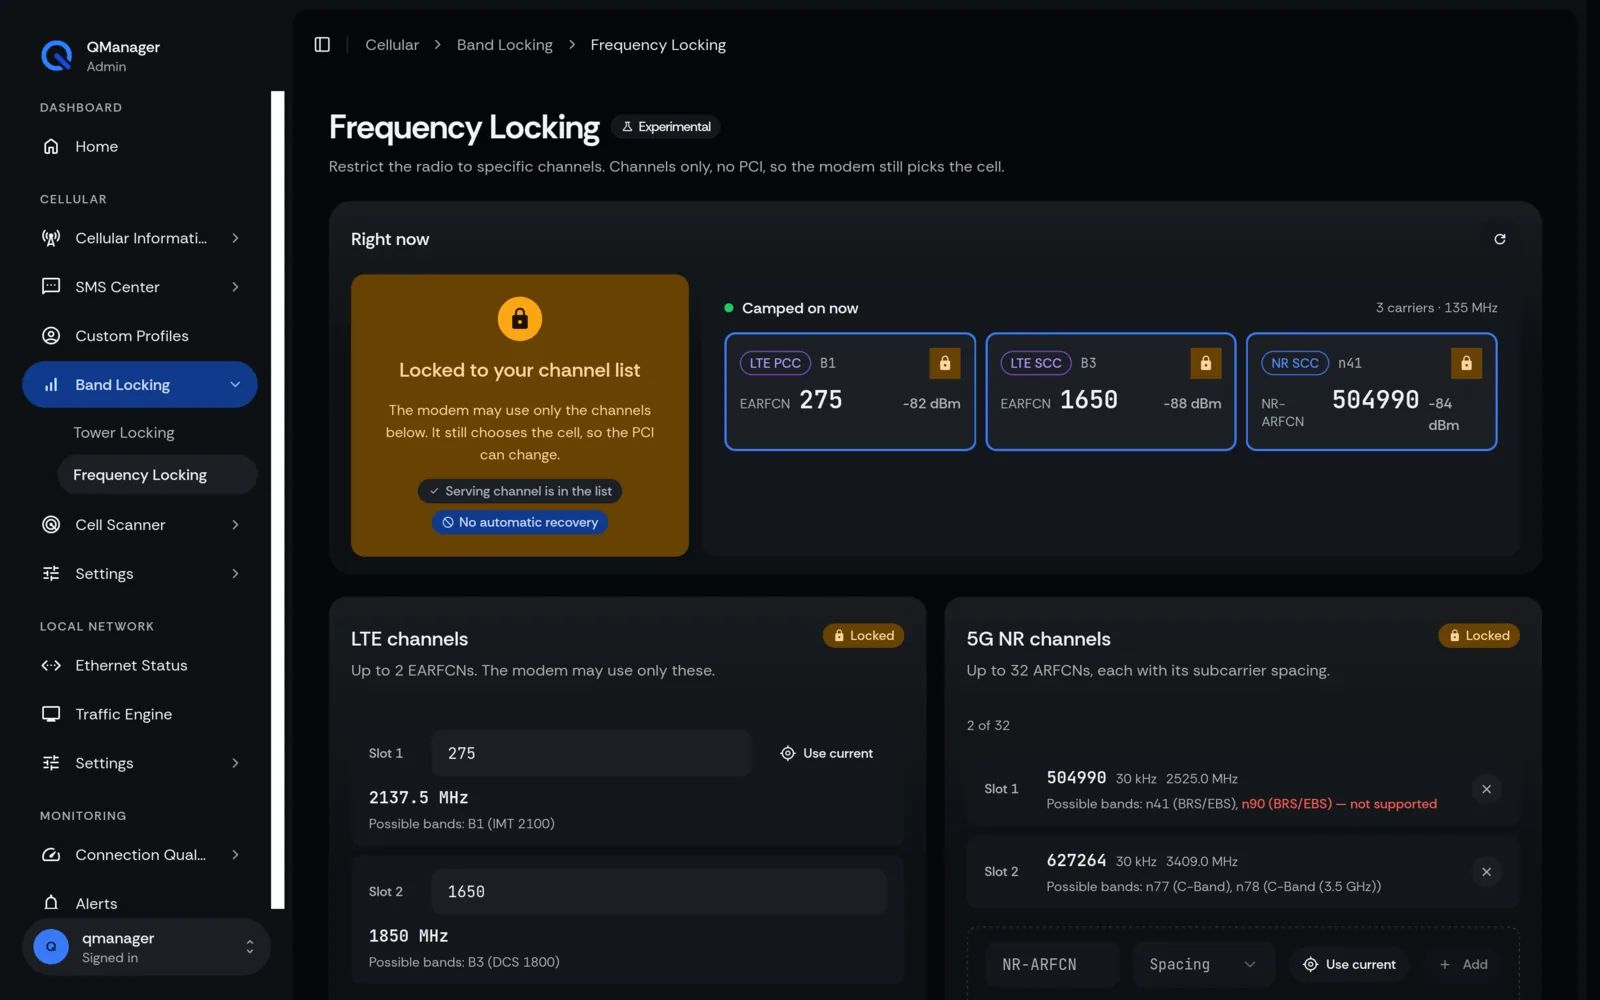Screen dimensions: 1600x1000
Task: Click the sidebar vertical scrollbar
Action: (278, 500)
